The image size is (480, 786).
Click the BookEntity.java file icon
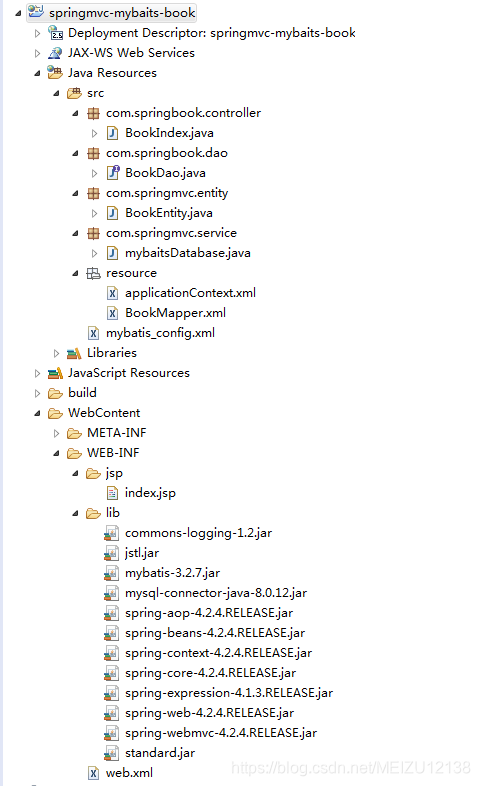[113, 213]
